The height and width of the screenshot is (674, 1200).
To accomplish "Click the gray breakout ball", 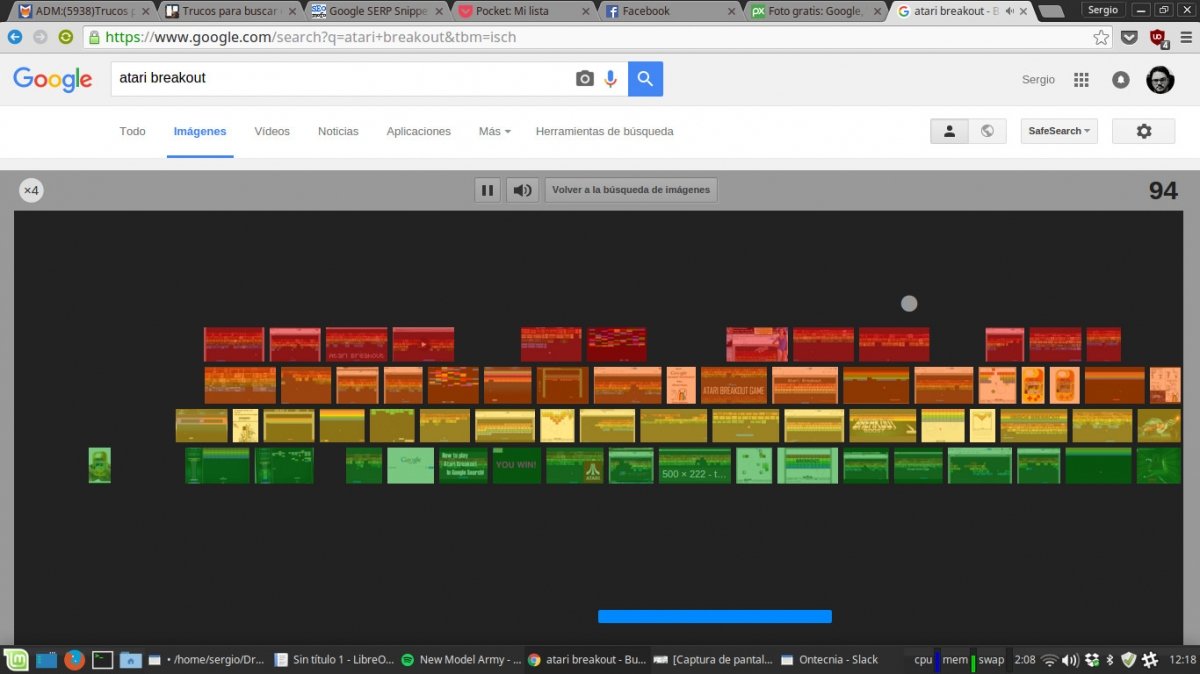I will pos(909,303).
